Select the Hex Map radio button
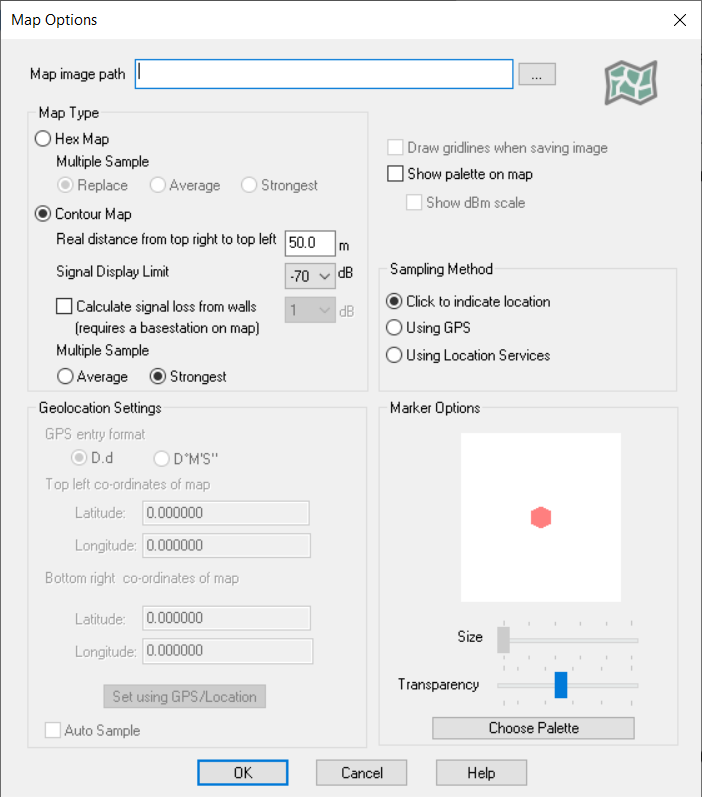The width and height of the screenshot is (702, 797). [x=43, y=139]
